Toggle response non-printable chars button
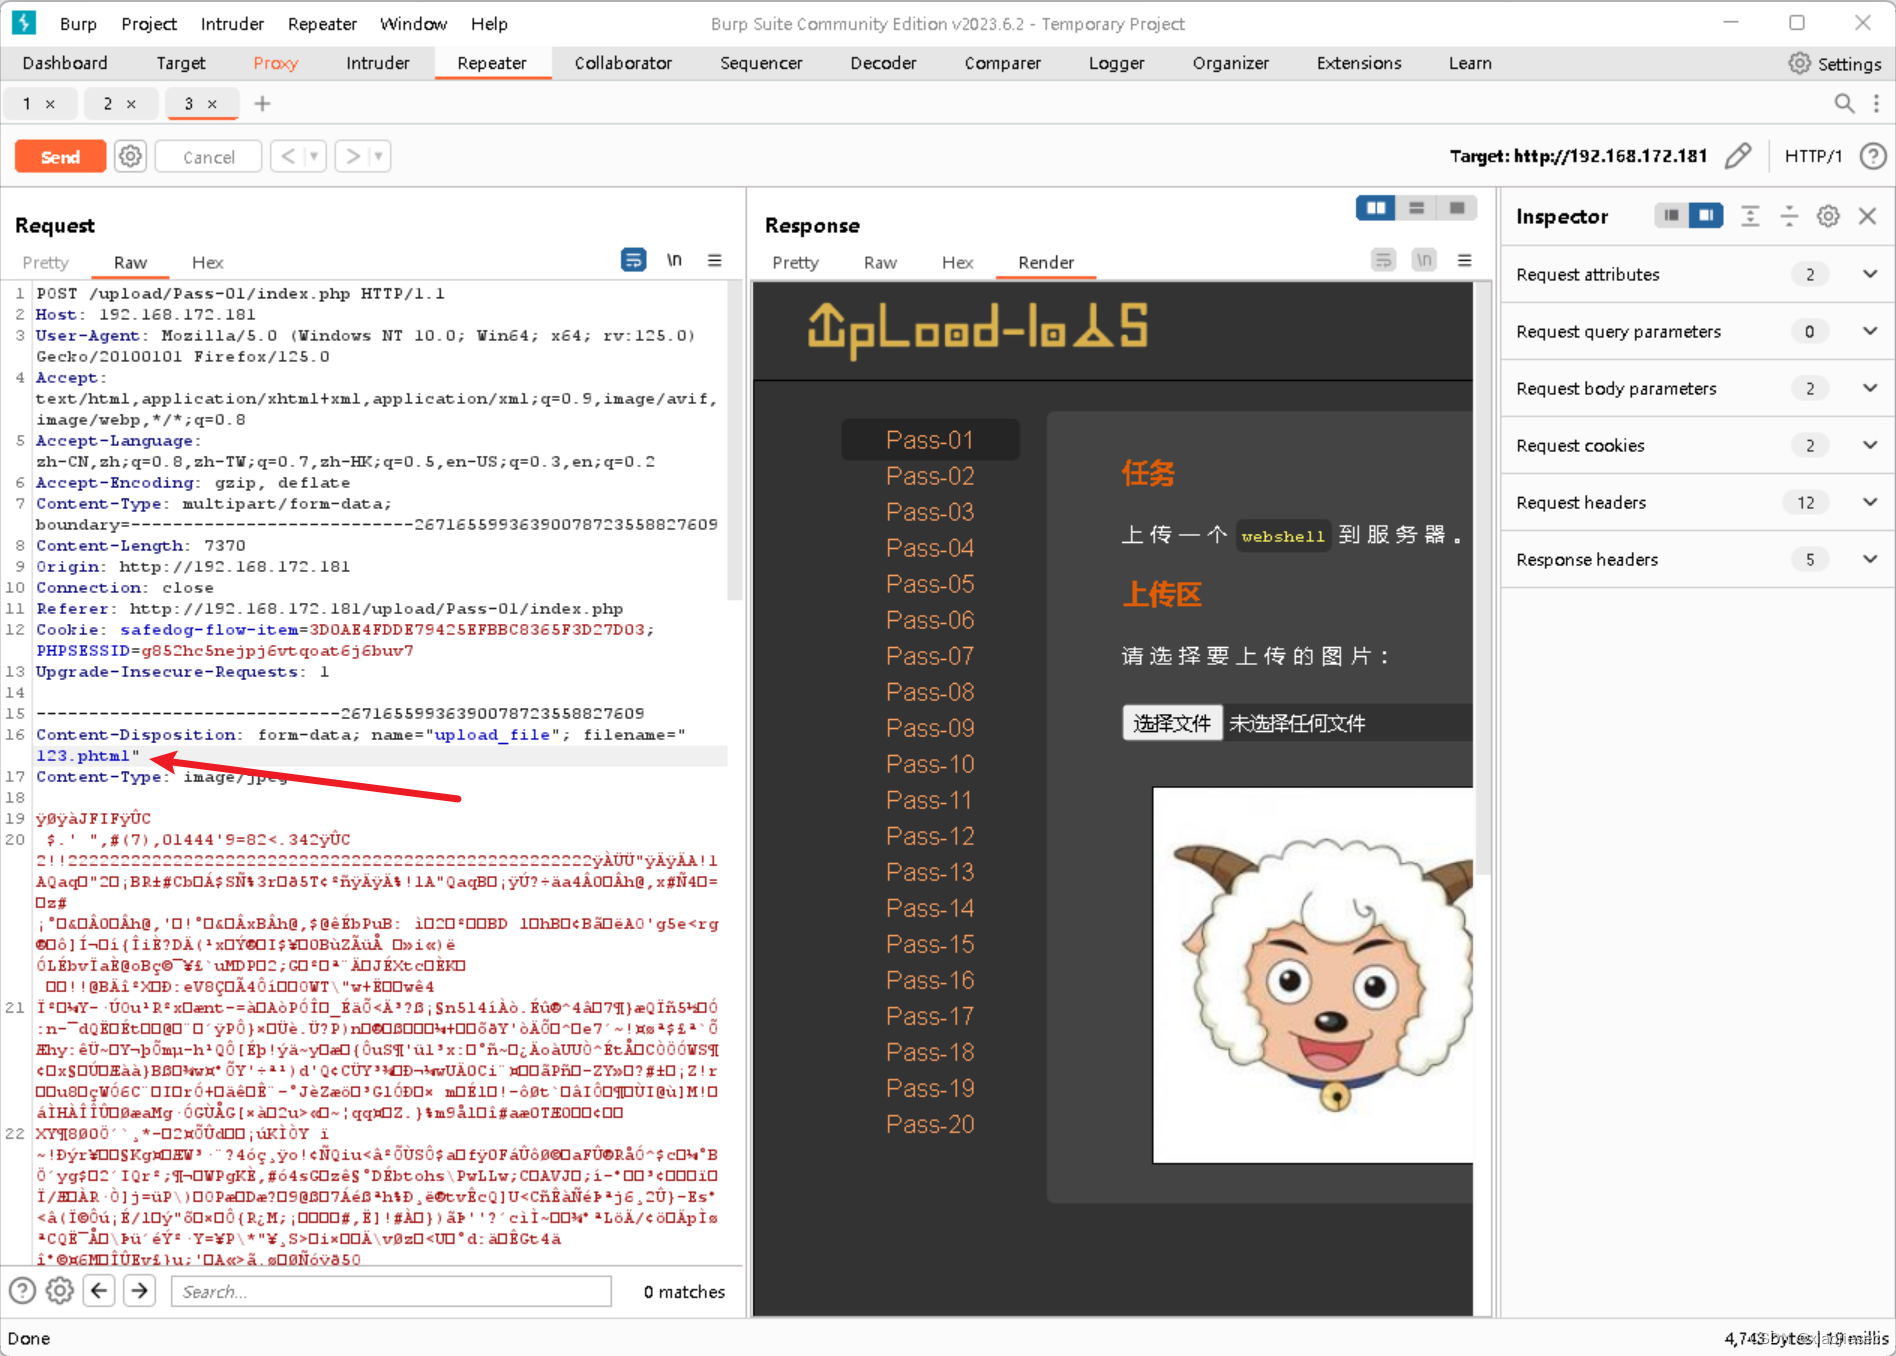The image size is (1896, 1356). click(1424, 260)
